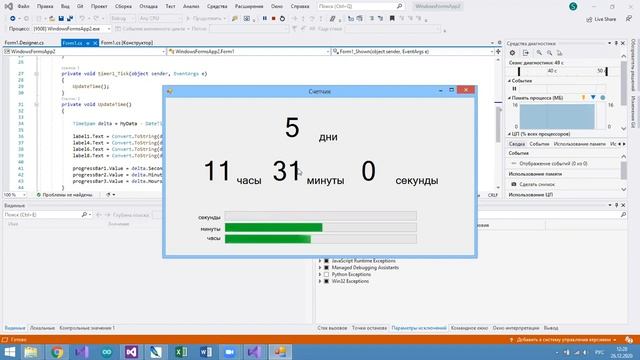This screenshot has width=640, height=360.
Task: Enable Python Exceptions checkbox
Action: (327, 275)
